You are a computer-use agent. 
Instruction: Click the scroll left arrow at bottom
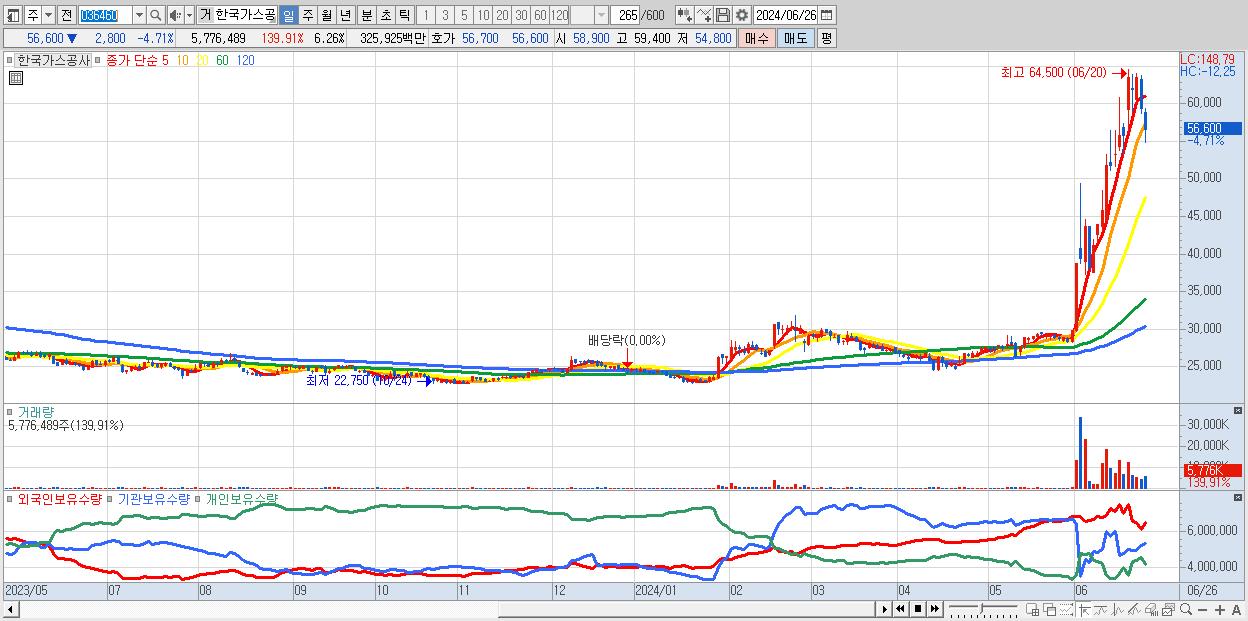point(10,609)
